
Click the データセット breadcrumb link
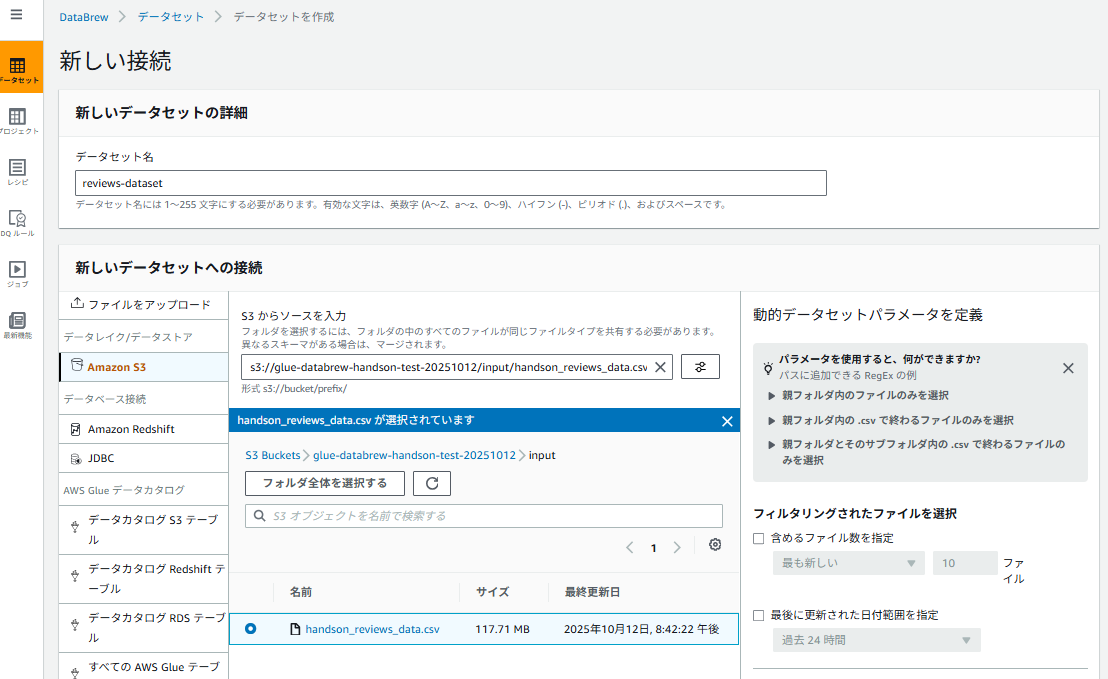[170, 17]
